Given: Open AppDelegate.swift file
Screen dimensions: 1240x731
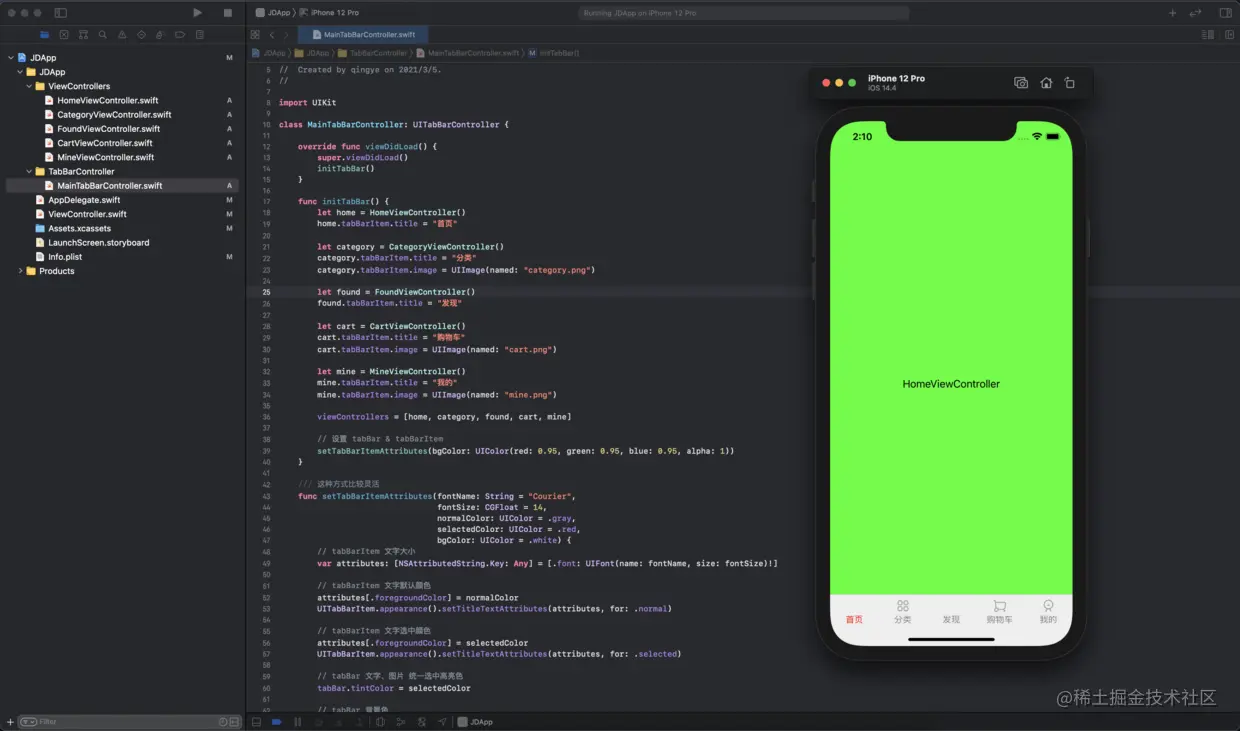Looking at the screenshot, I should (84, 200).
